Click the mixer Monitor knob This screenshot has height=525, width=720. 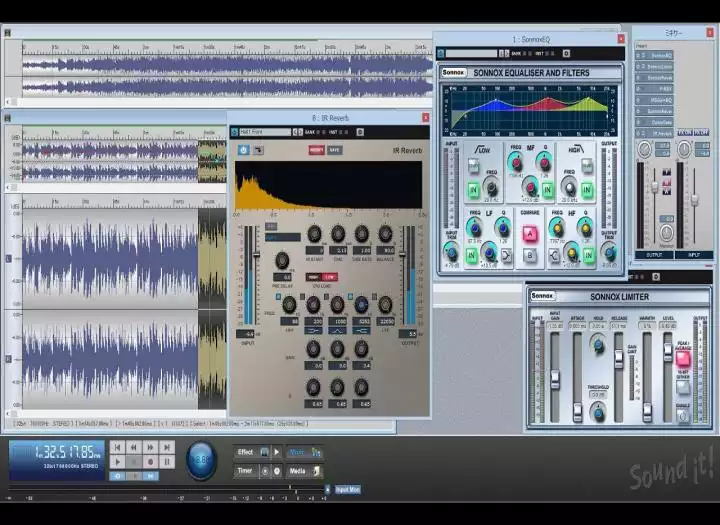click(x=666, y=233)
